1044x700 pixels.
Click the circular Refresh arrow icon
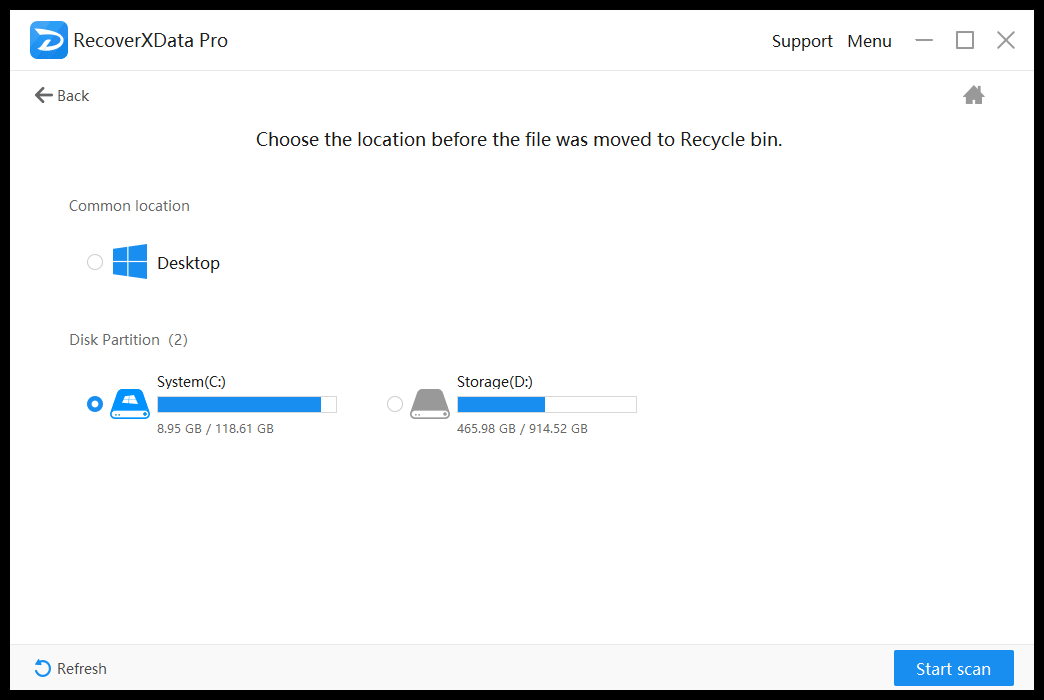(43, 668)
